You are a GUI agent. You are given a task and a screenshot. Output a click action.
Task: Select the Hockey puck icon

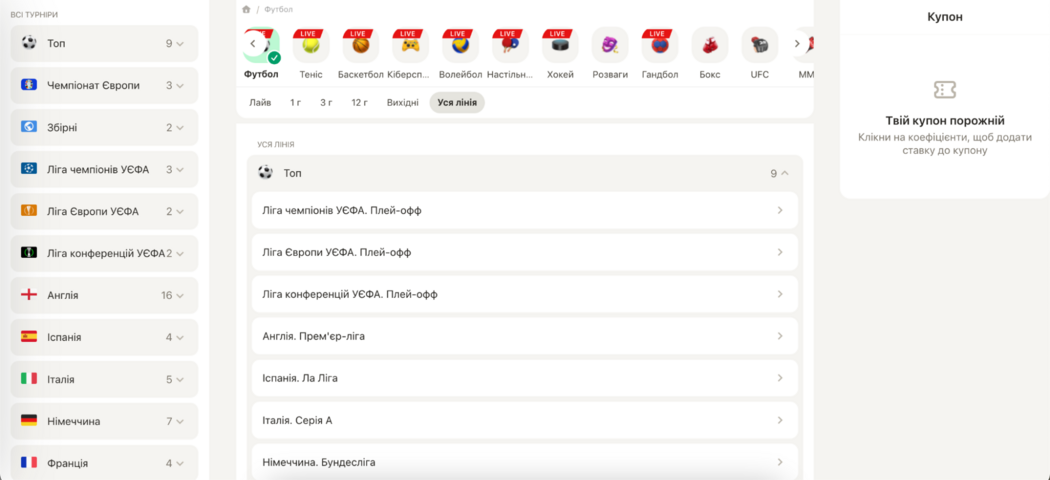[560, 46]
